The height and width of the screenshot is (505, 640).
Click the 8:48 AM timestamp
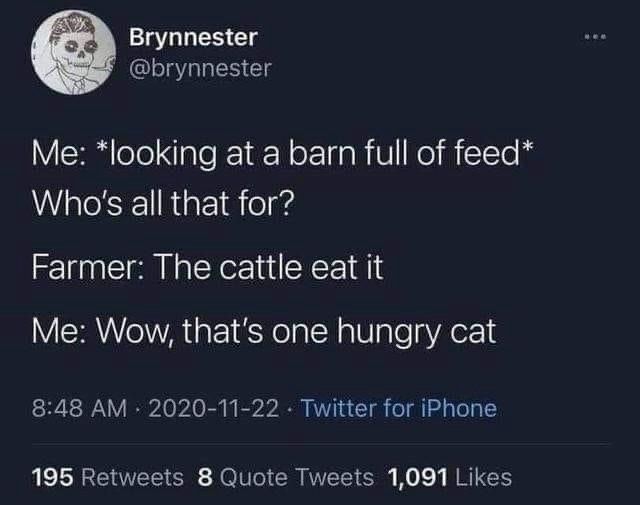click(x=78, y=408)
